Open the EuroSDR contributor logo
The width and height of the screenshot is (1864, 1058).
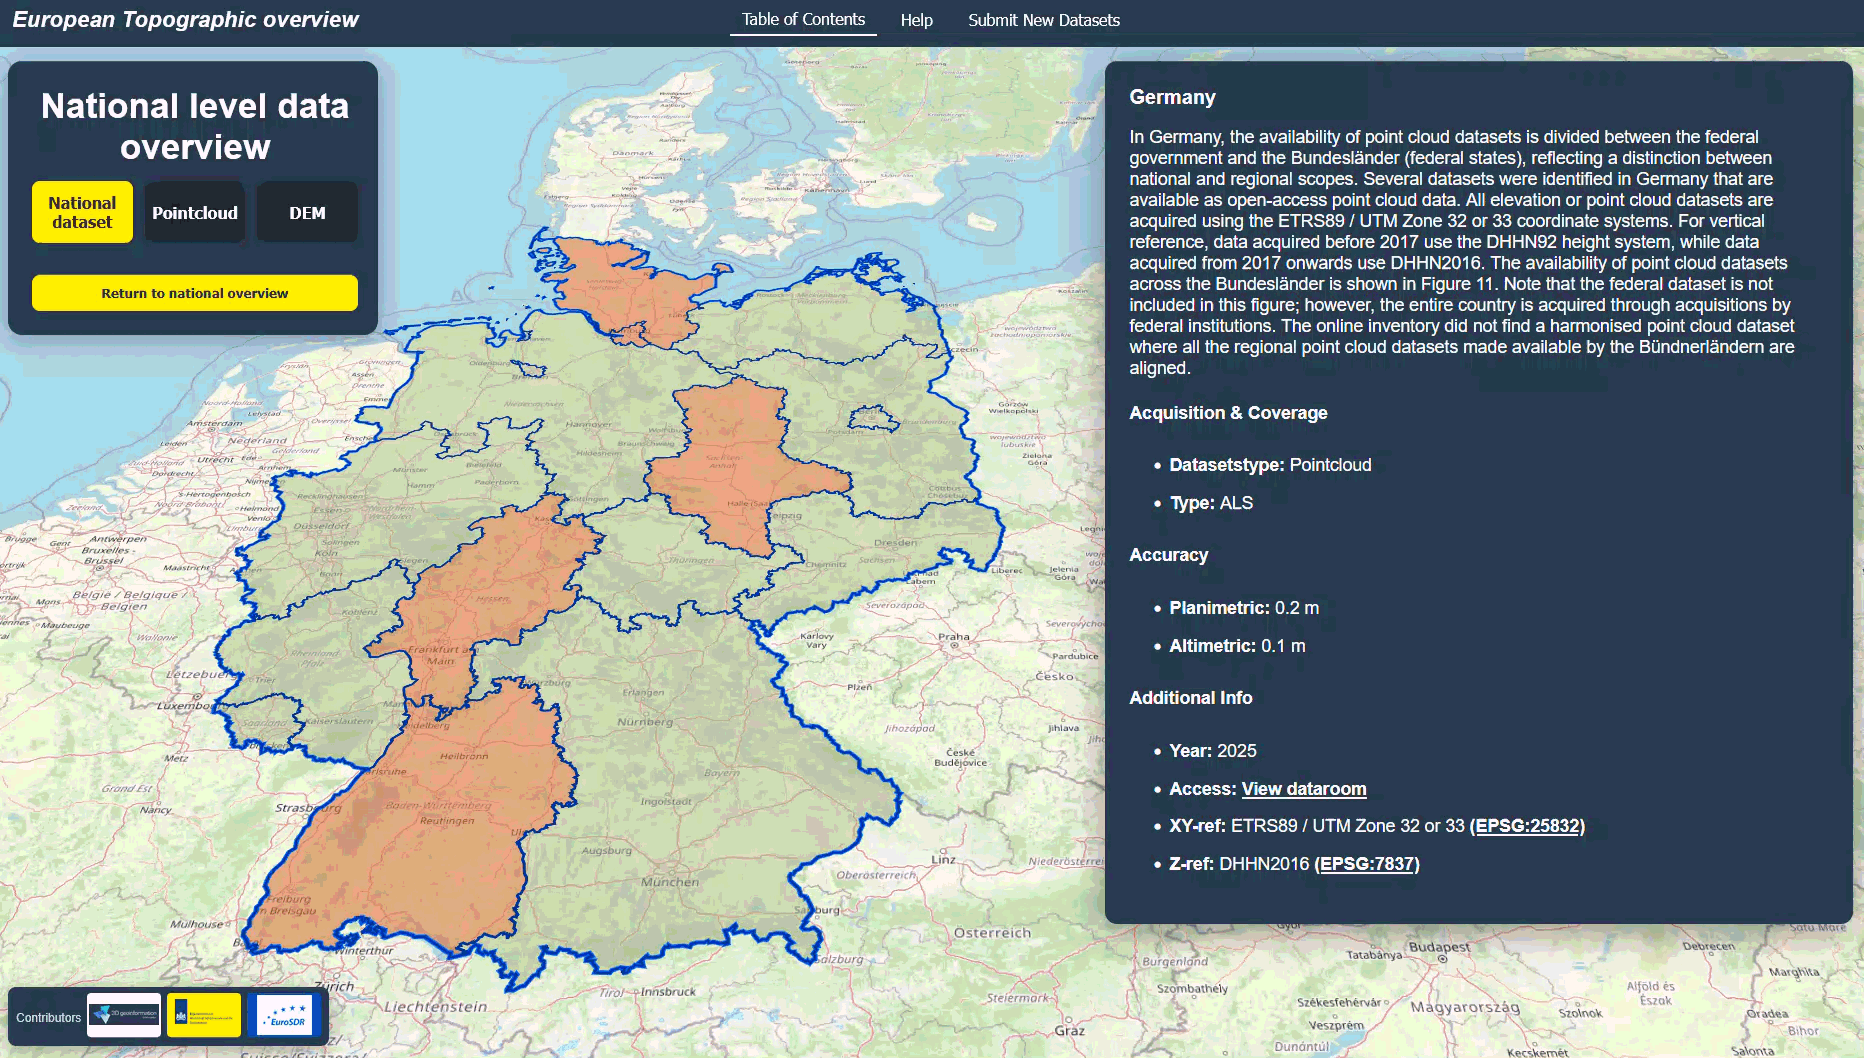[285, 1015]
